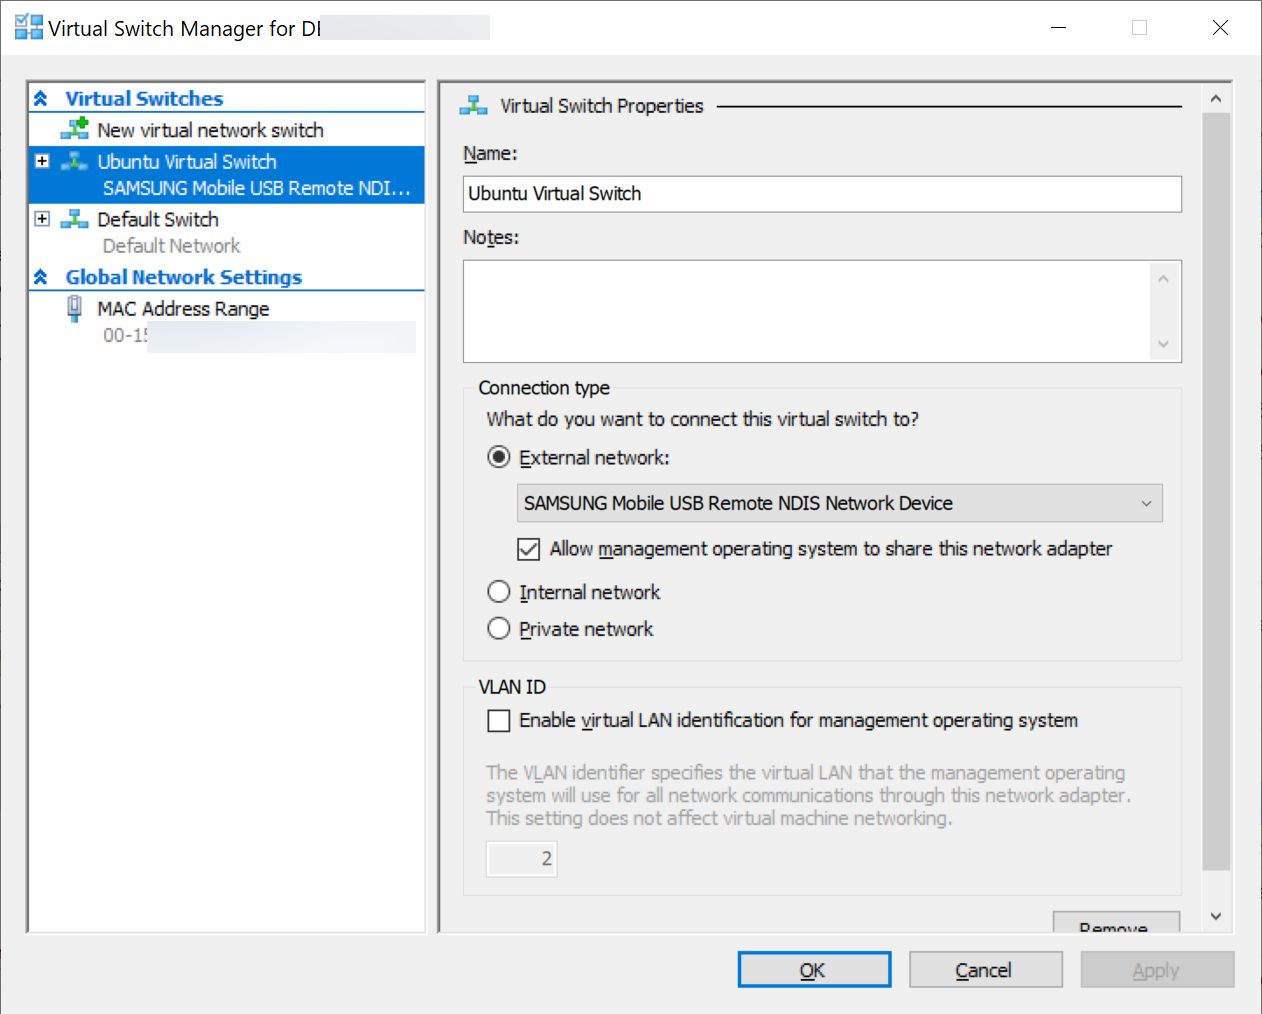
Task: Click the New virtual network switch icon
Action: tap(74, 129)
